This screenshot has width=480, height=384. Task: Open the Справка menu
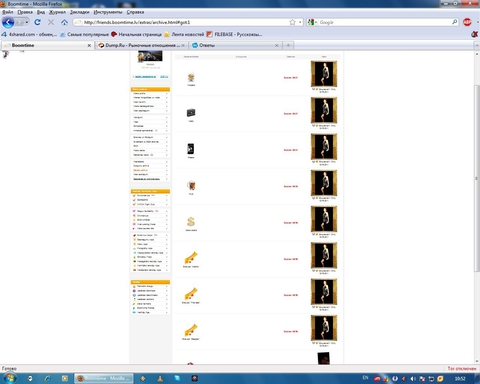point(135,12)
